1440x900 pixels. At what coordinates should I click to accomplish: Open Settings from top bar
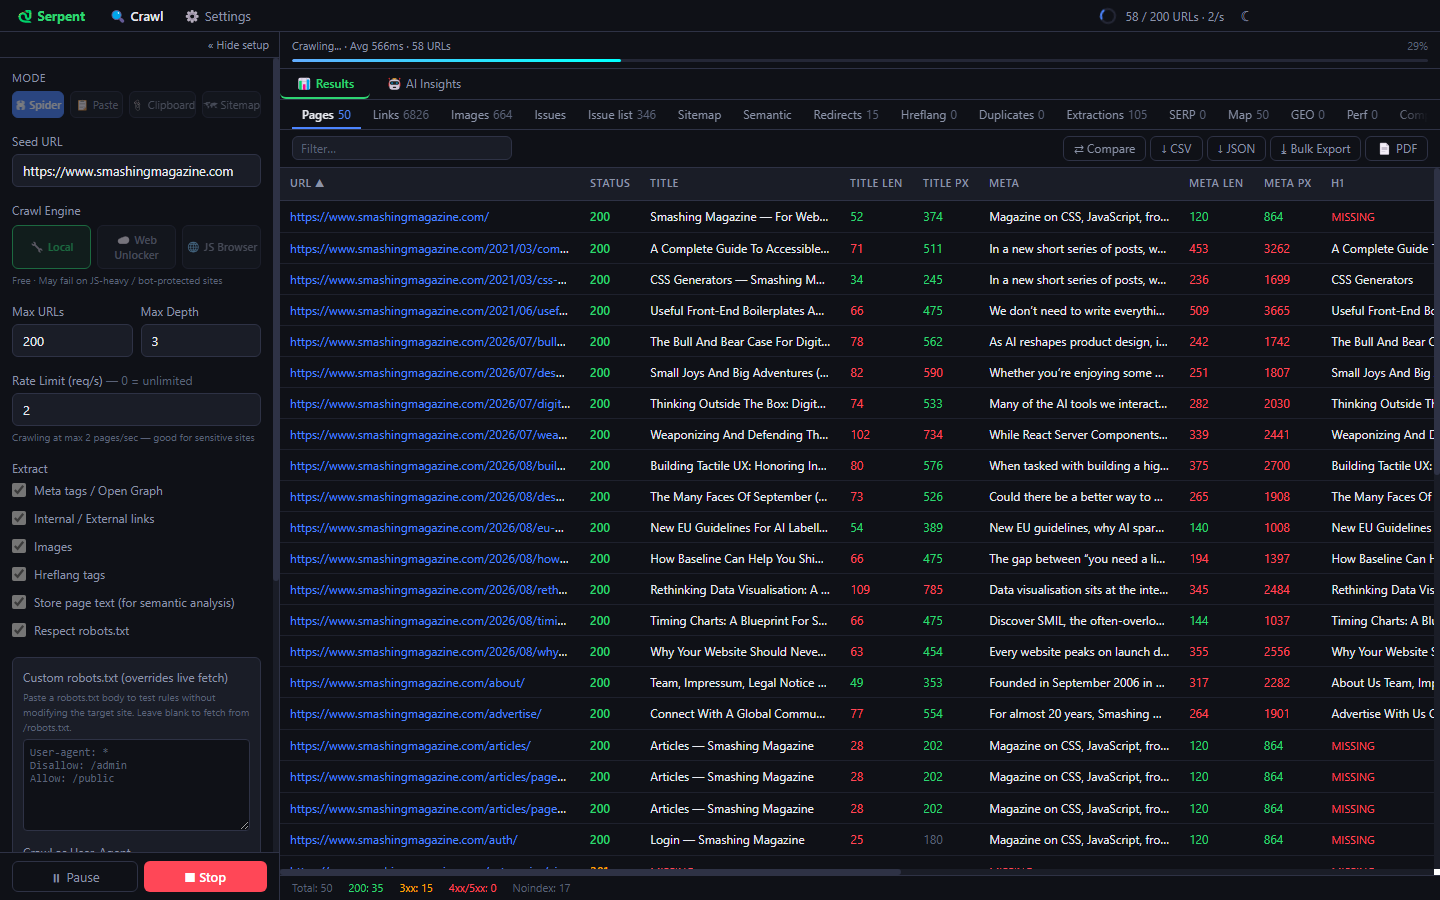pyautogui.click(x=218, y=16)
